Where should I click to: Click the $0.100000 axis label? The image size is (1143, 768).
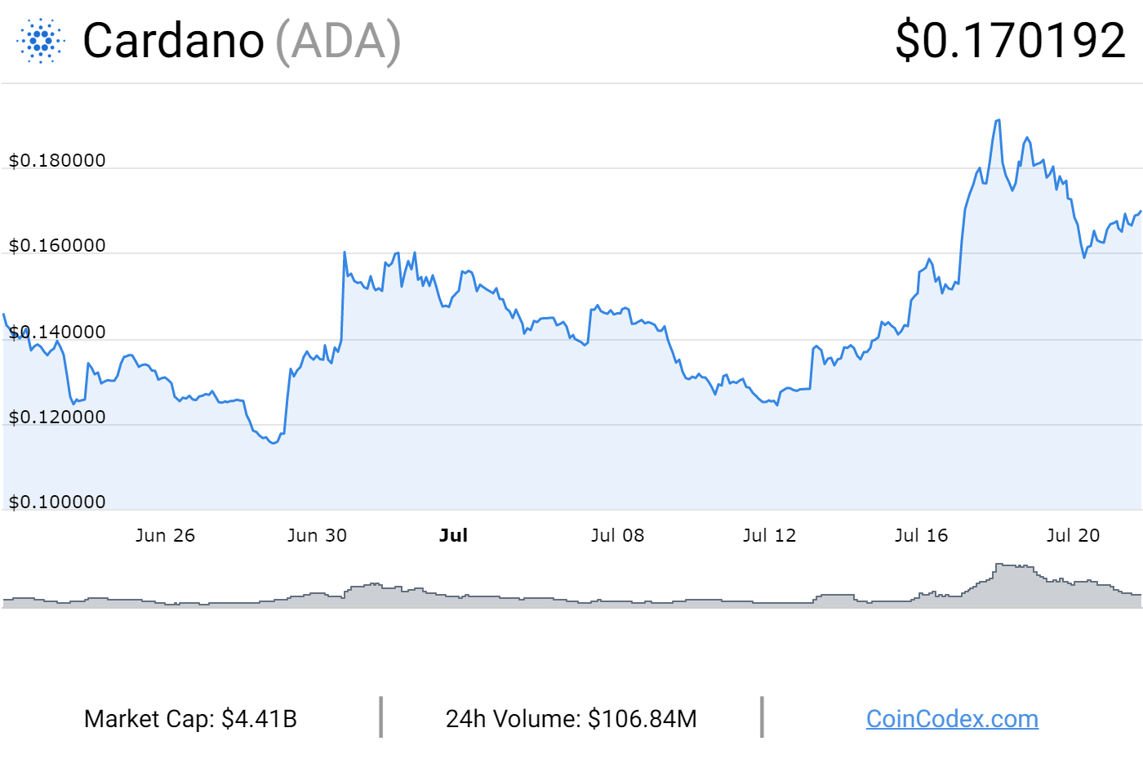click(x=57, y=501)
